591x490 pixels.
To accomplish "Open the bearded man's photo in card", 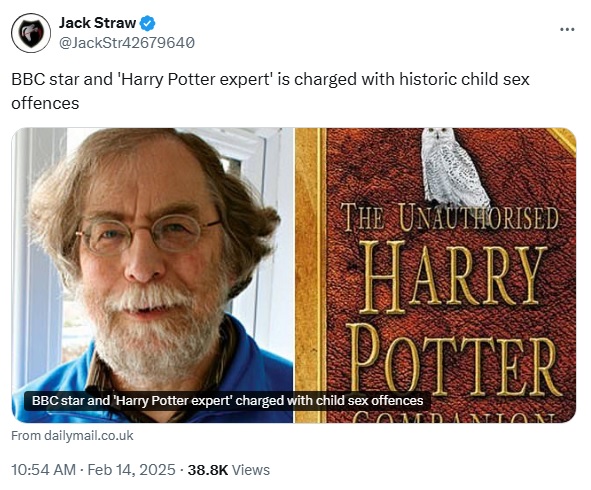I will pos(152,275).
